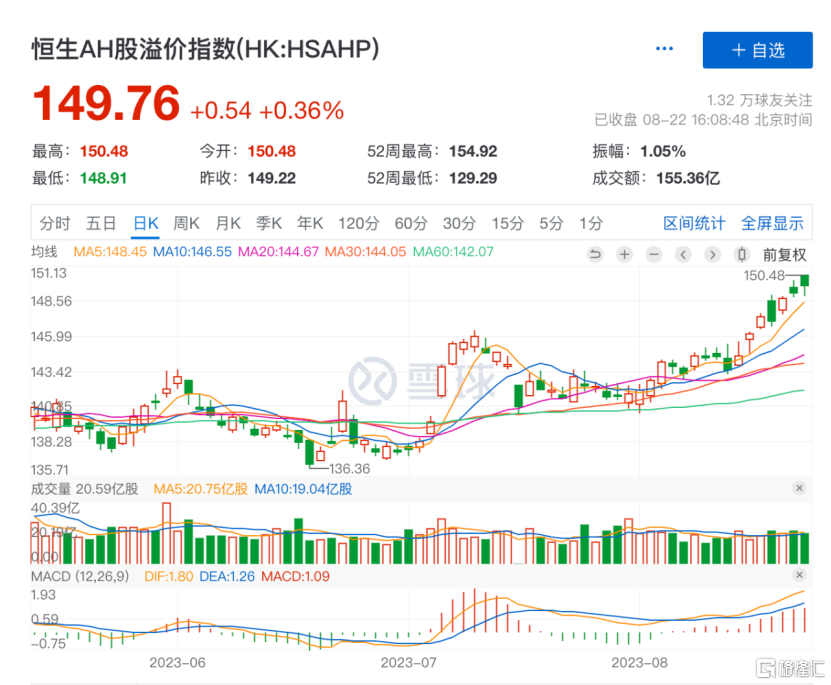Click the 今开 value 150.48
The image size is (831, 685).
coord(271,152)
